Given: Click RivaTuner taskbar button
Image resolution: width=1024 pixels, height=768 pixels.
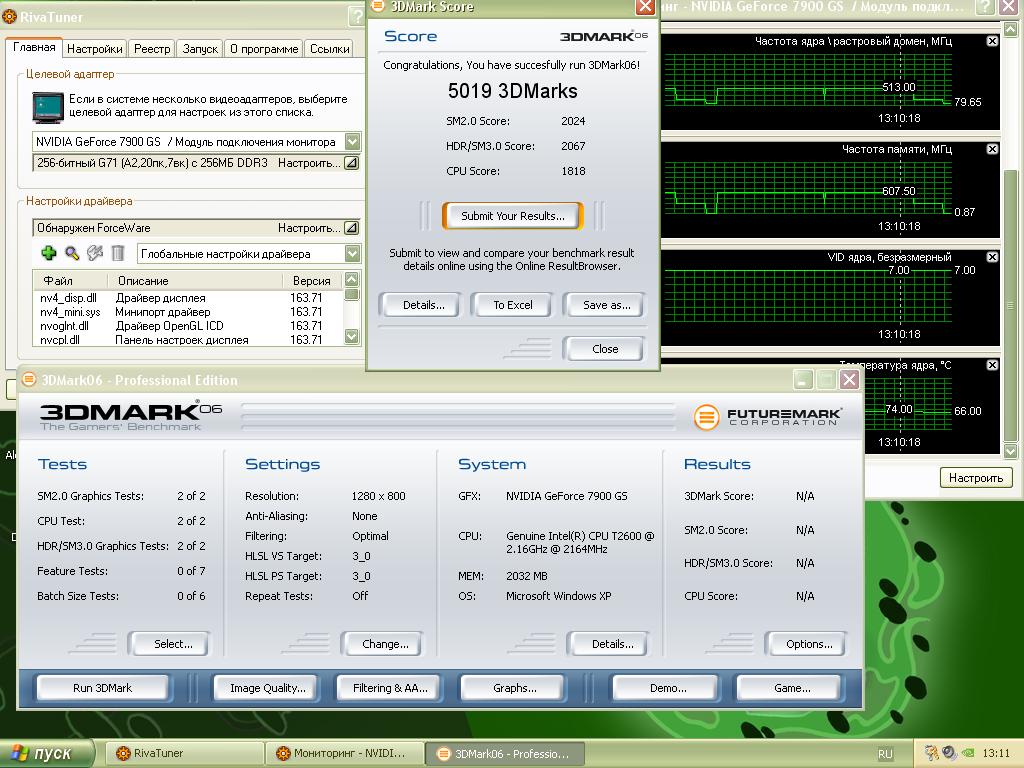Looking at the screenshot, I should pos(184,754).
